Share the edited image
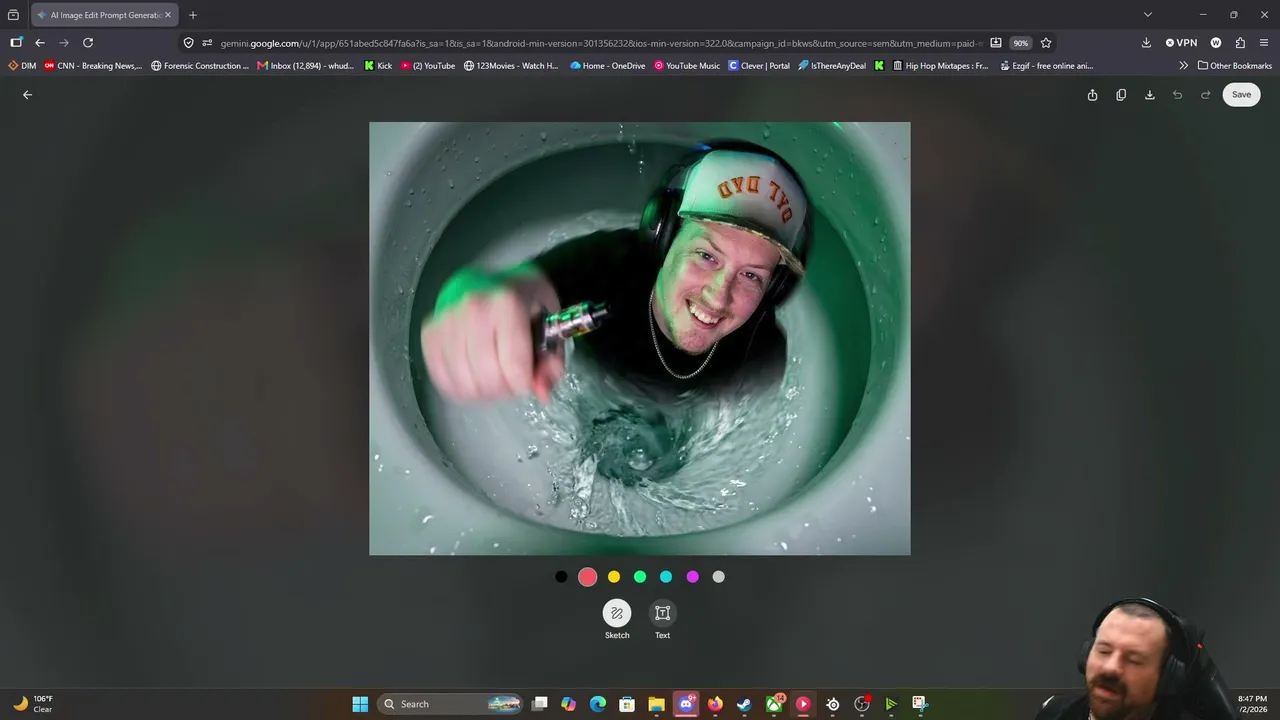This screenshot has width=1280, height=720. click(x=1092, y=95)
